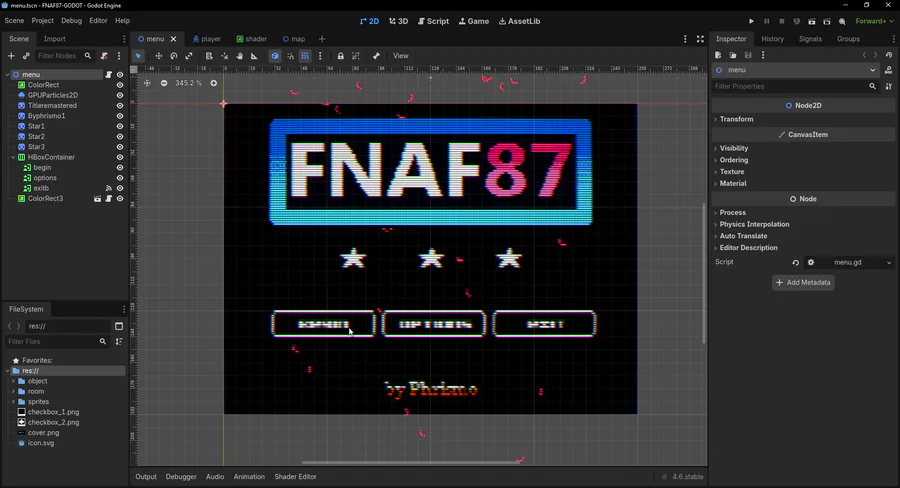This screenshot has height=488, width=900.
Task: Instantiate a child scene link icon
Action: 26,56
